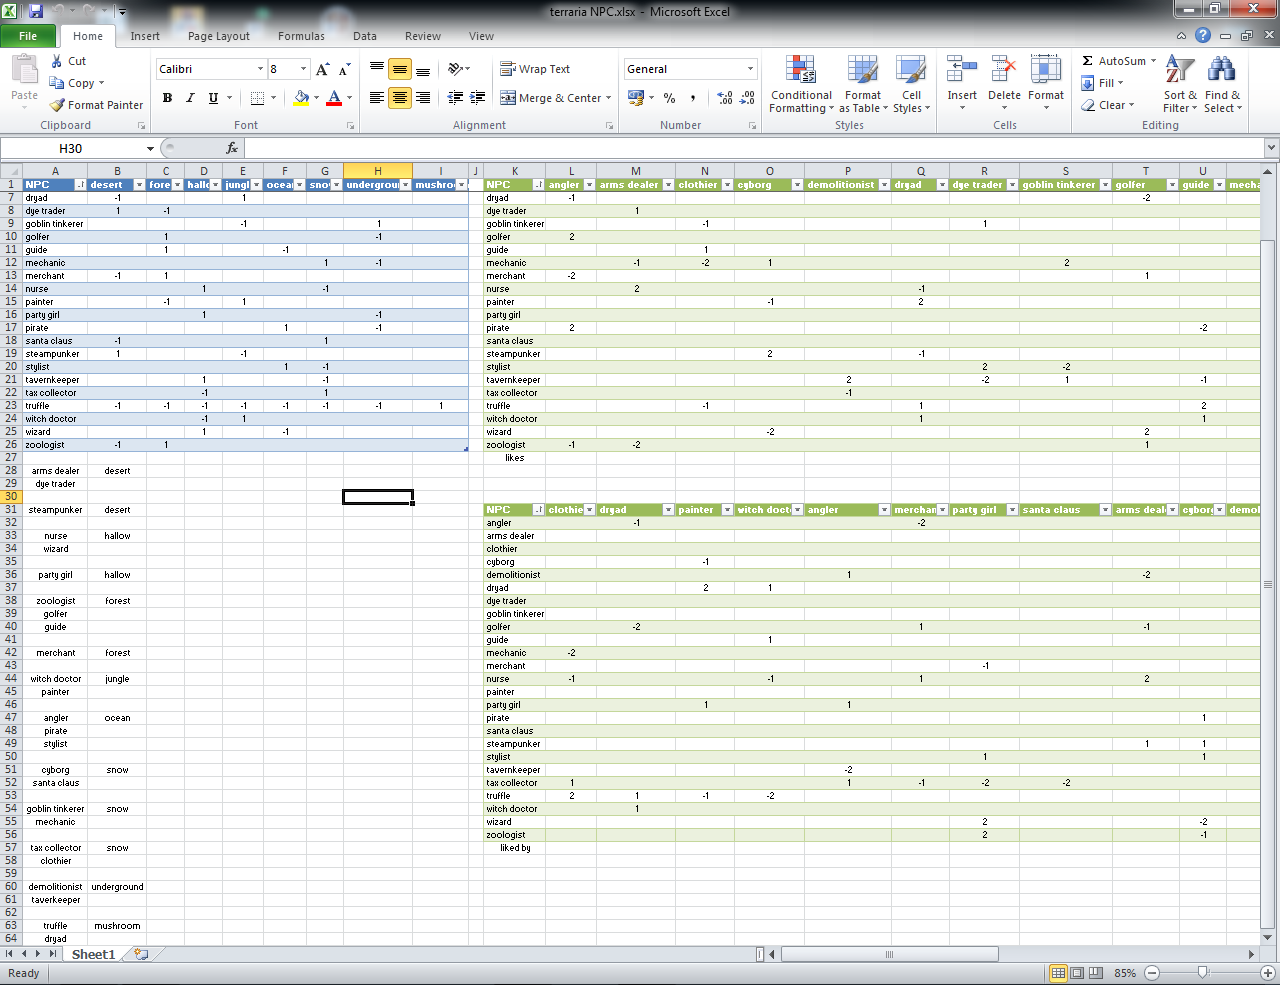Click Merge & Center

tap(551, 98)
